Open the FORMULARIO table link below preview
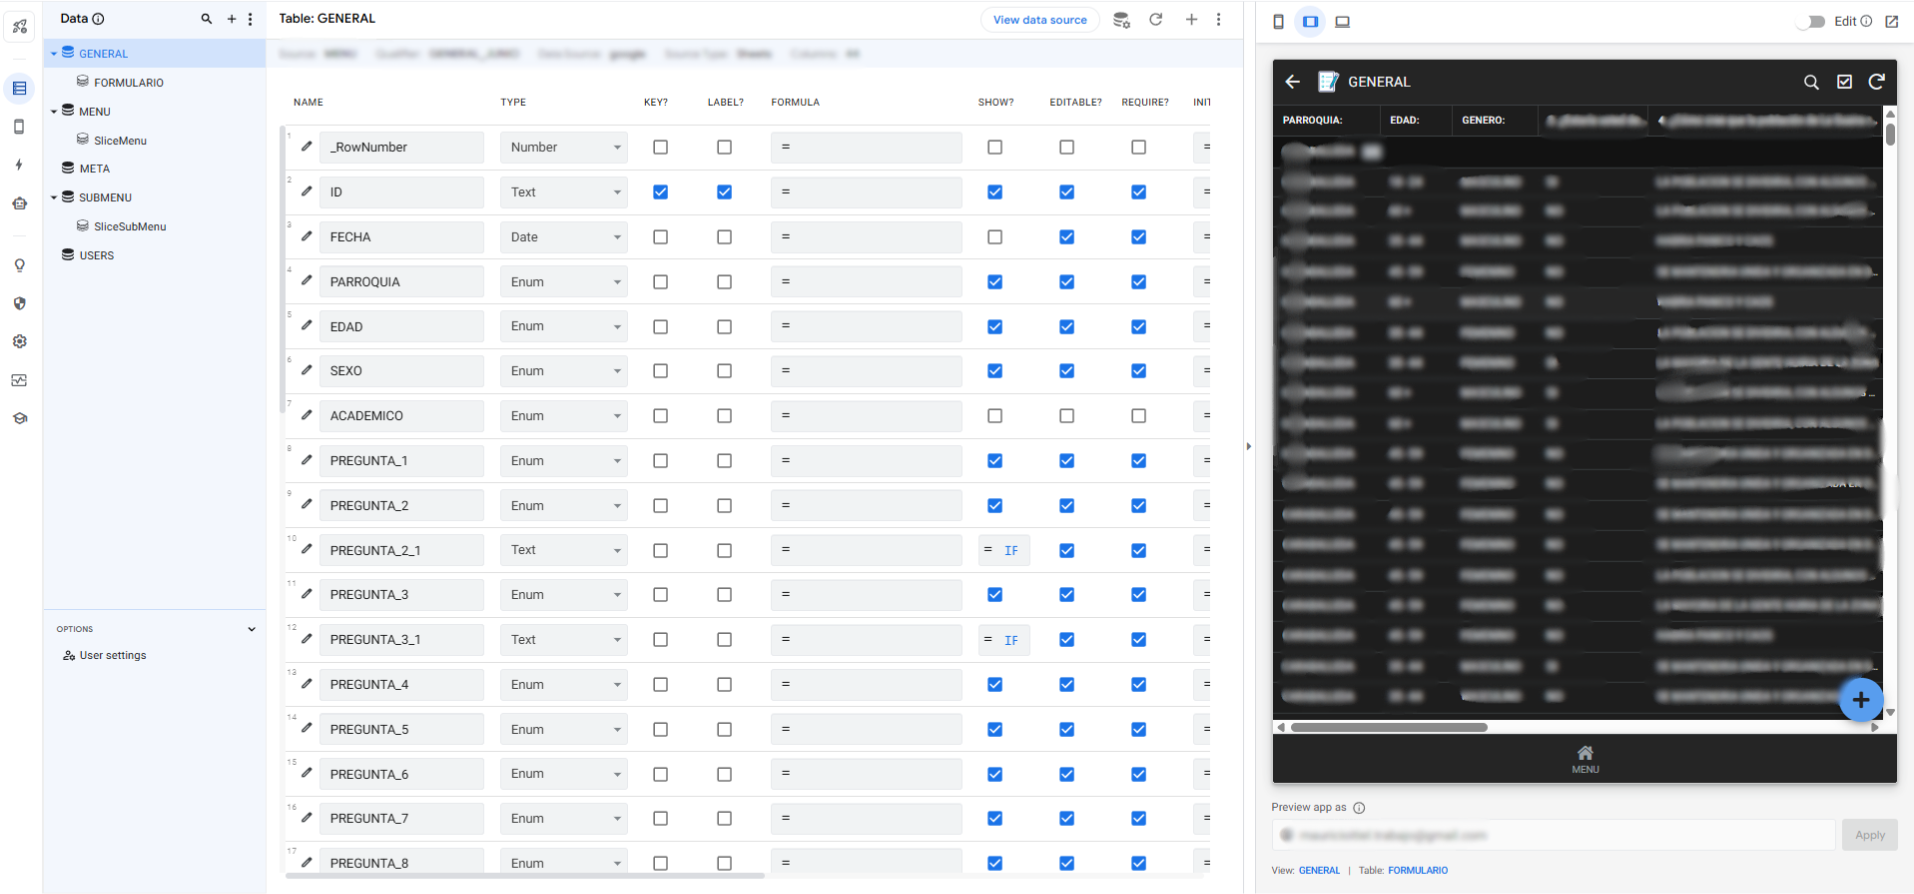Image resolution: width=1914 pixels, height=894 pixels. pos(1417,870)
